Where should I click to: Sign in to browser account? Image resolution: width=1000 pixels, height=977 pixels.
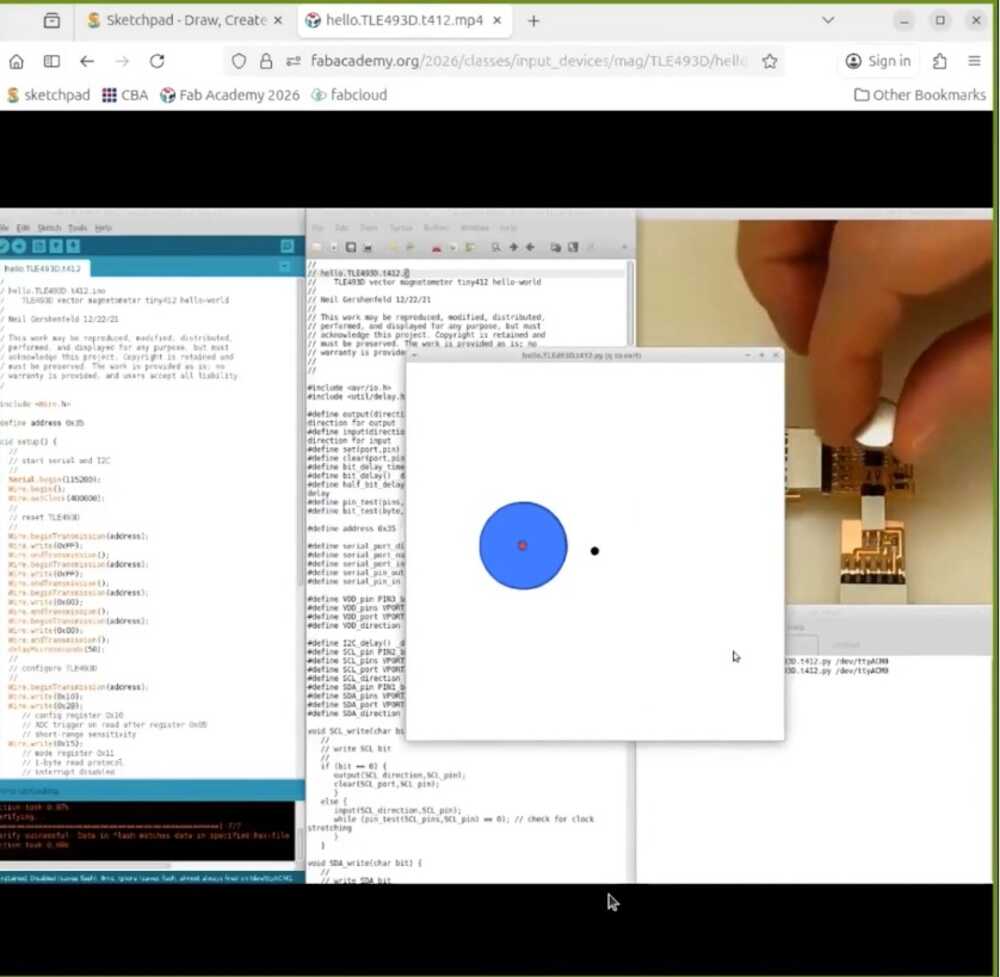pyautogui.click(x=878, y=61)
